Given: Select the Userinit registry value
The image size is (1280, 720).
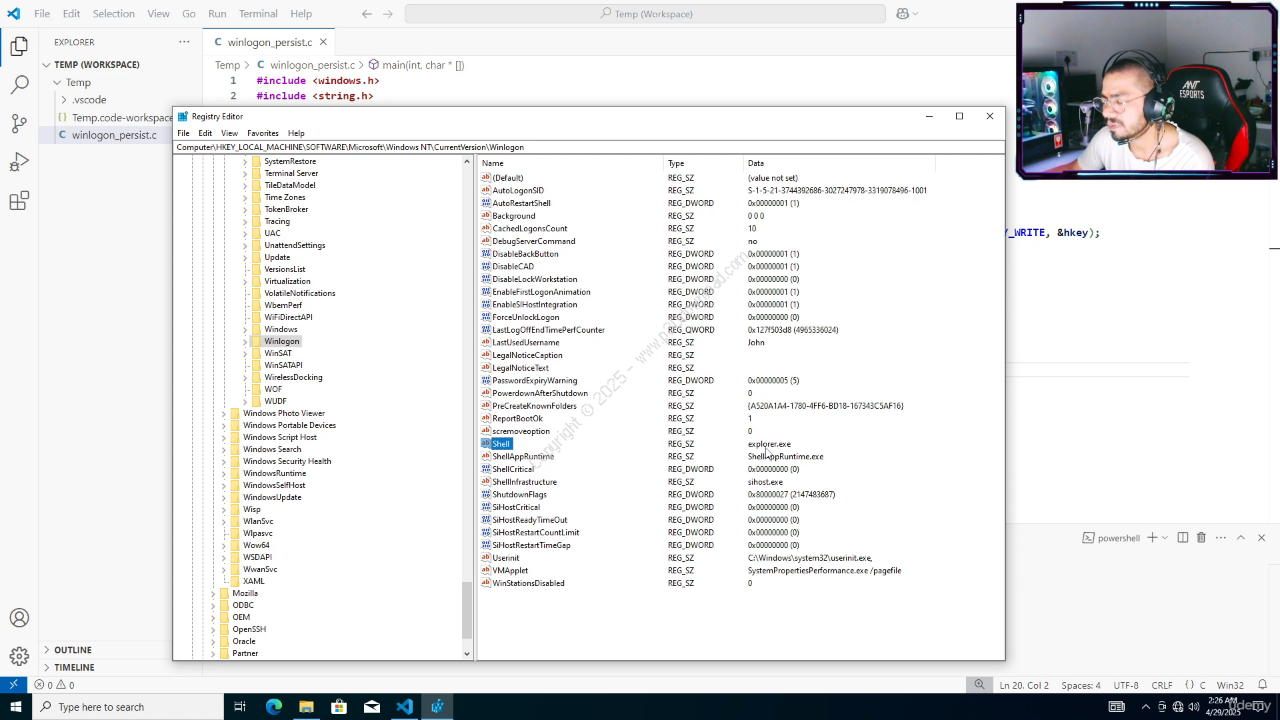Looking at the screenshot, I should tap(505, 558).
